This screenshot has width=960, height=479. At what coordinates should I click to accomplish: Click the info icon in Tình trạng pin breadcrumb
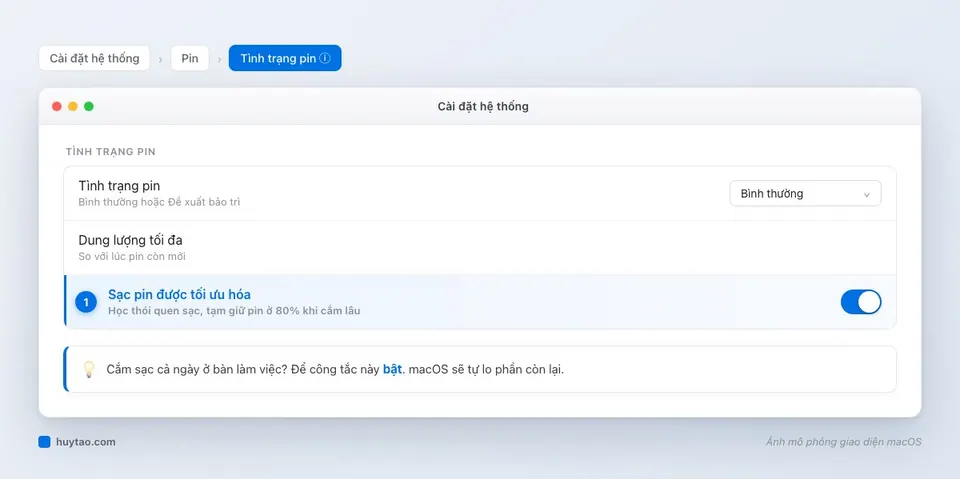click(x=325, y=58)
